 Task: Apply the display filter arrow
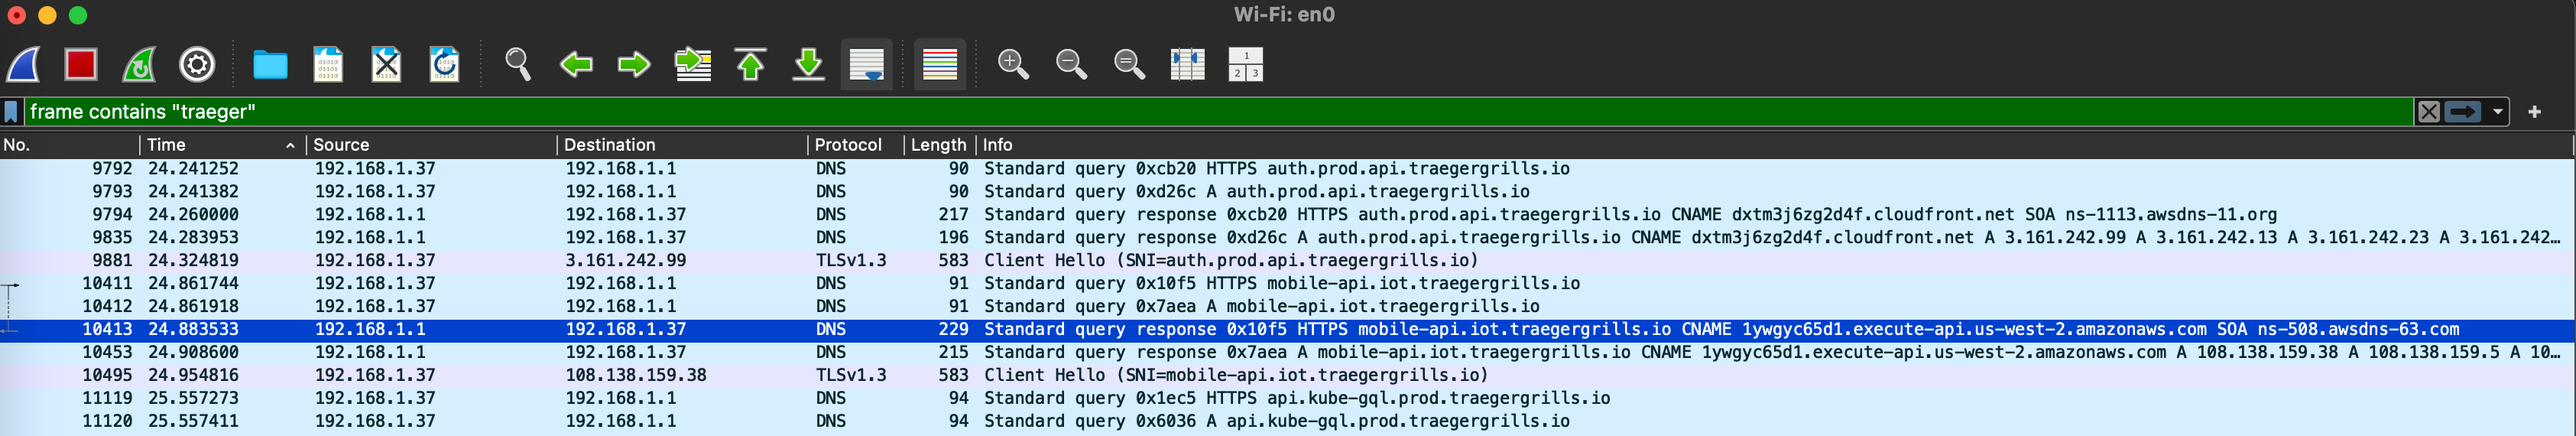click(2463, 112)
